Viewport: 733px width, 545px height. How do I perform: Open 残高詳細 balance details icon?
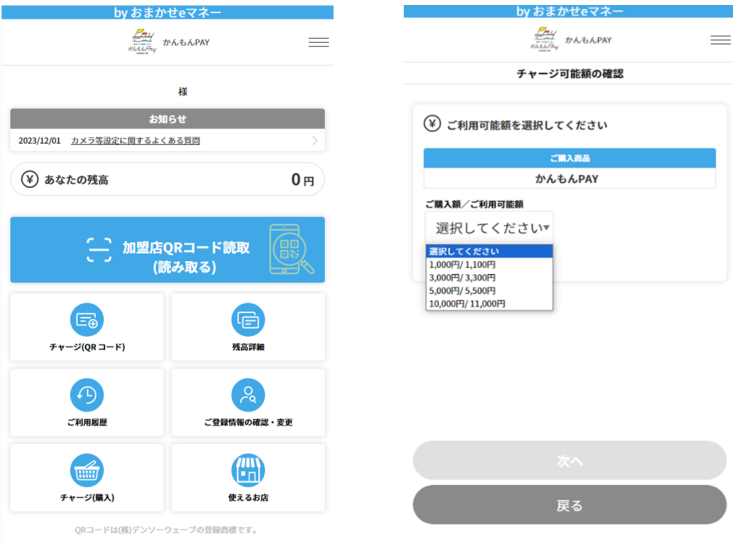[248, 320]
